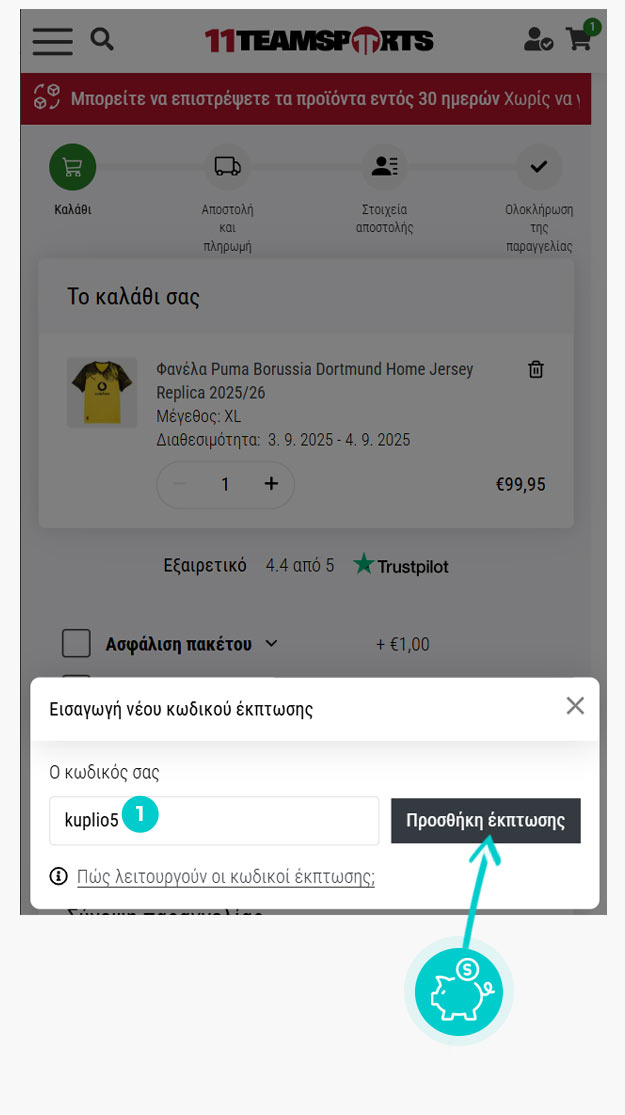The width and height of the screenshot is (625, 1115).
Task: Decrease quantity with the minus button
Action: (180, 484)
